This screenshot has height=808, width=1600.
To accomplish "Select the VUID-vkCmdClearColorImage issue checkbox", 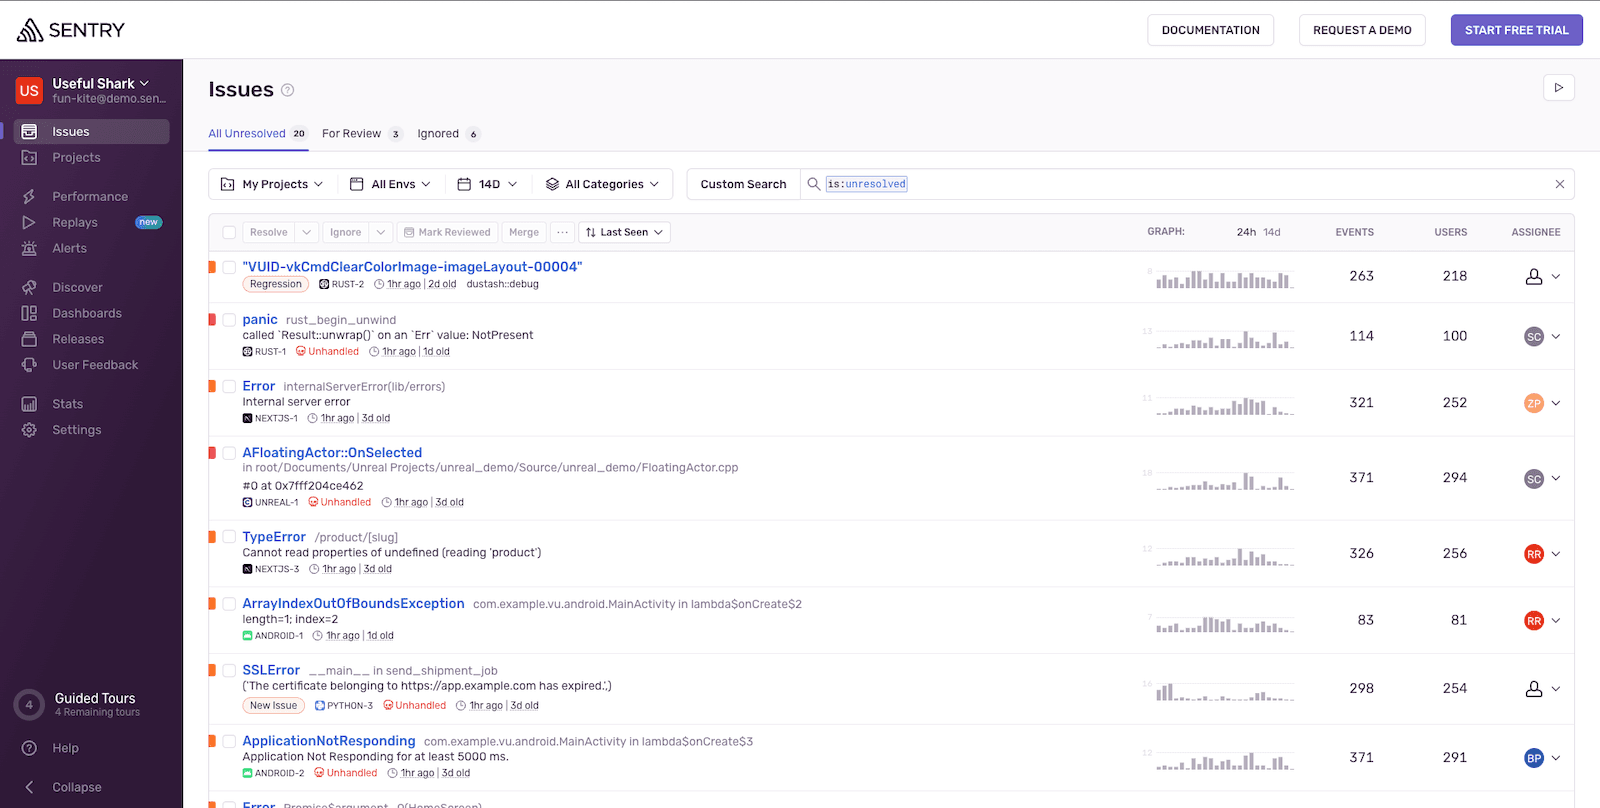I will point(229,268).
